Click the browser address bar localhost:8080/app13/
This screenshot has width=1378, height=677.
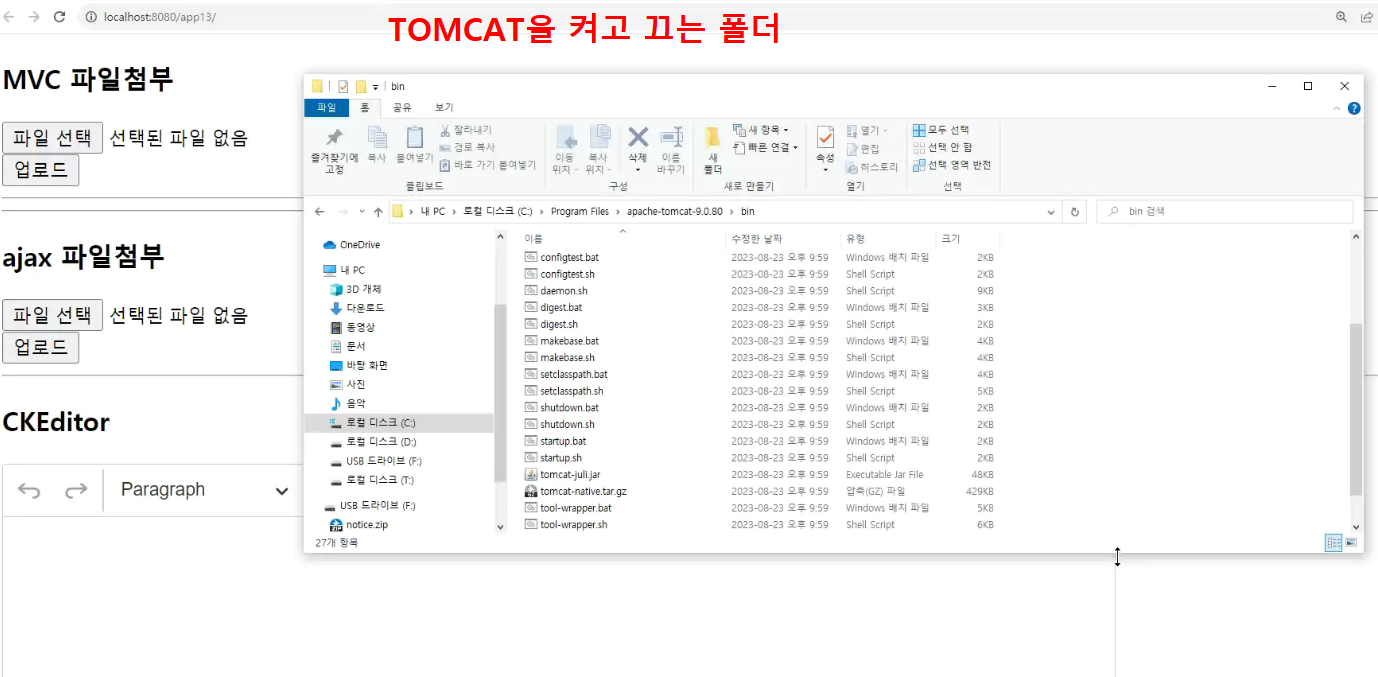point(160,17)
